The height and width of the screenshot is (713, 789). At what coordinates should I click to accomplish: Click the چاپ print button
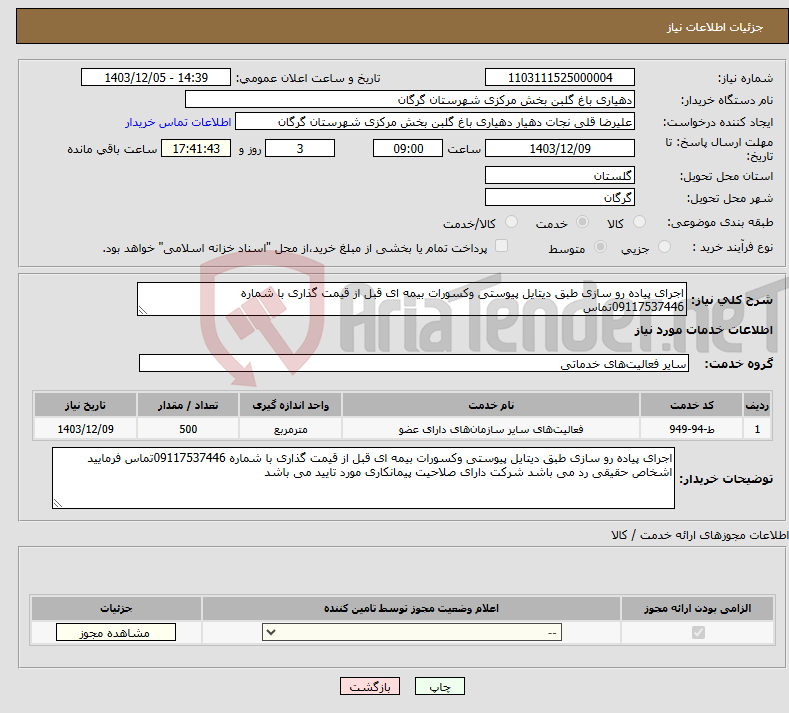coord(439,686)
